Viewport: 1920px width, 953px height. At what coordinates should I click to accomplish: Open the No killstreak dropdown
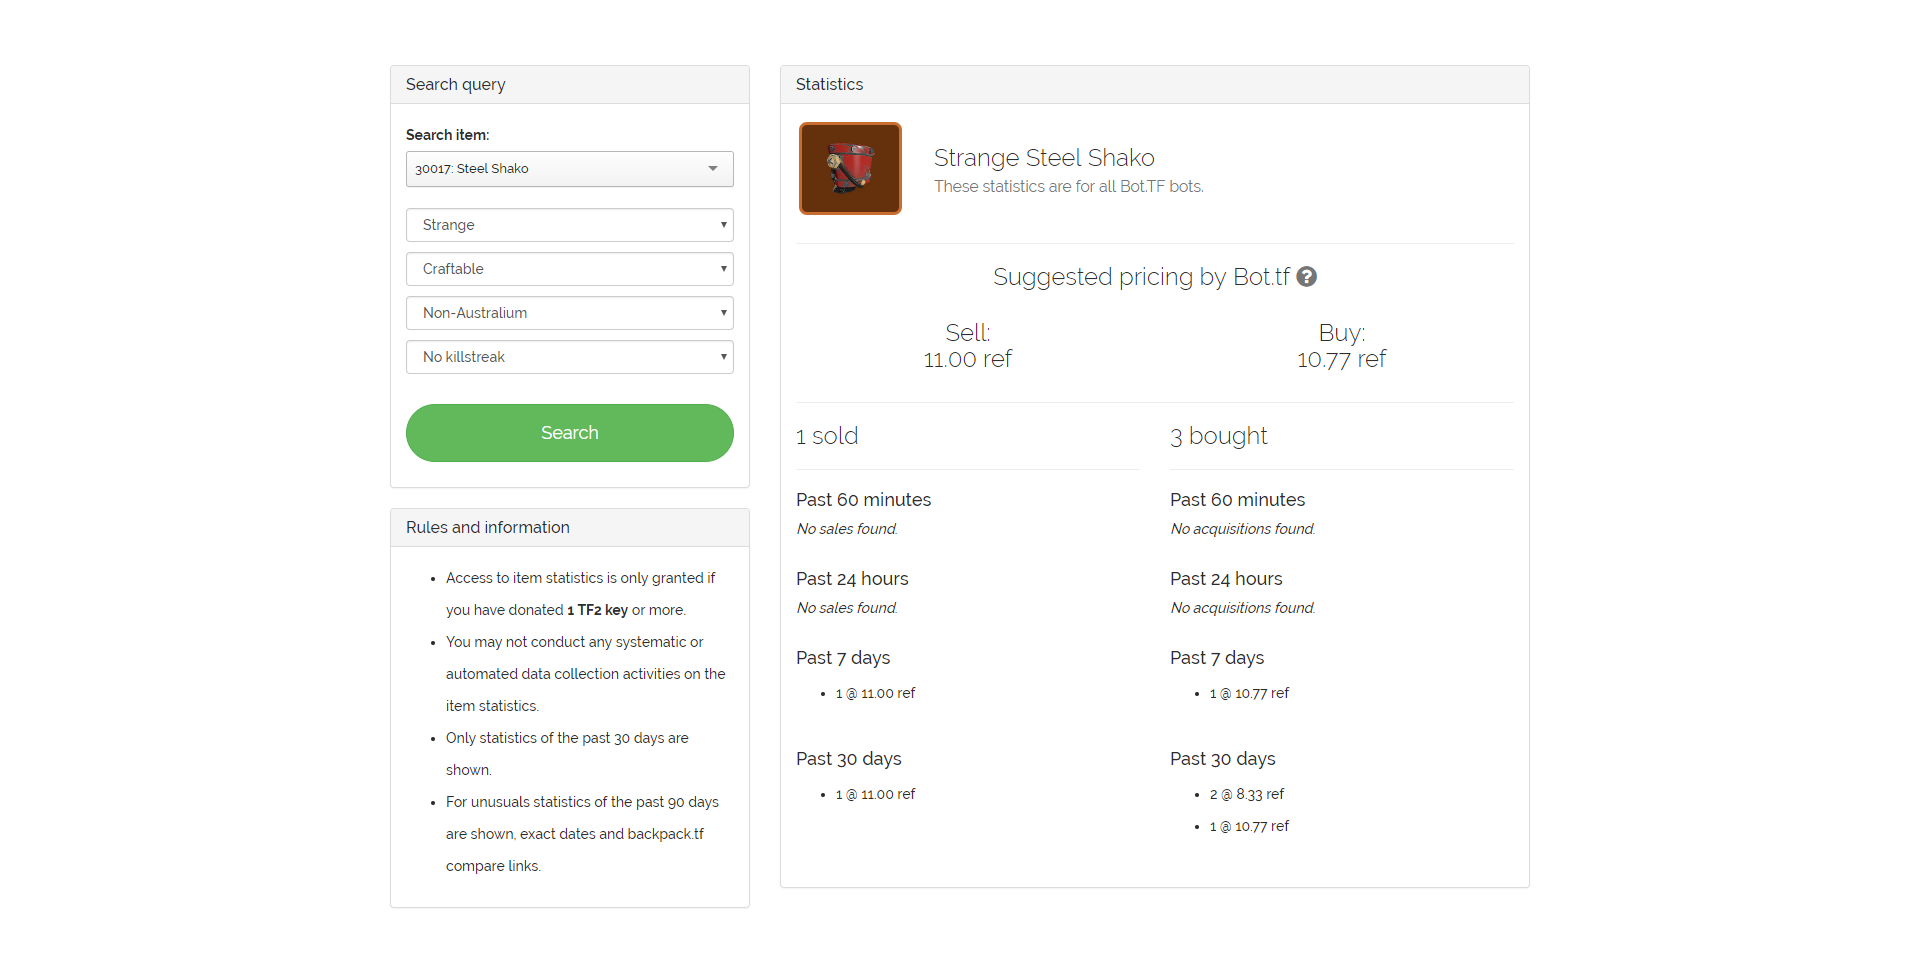[569, 357]
